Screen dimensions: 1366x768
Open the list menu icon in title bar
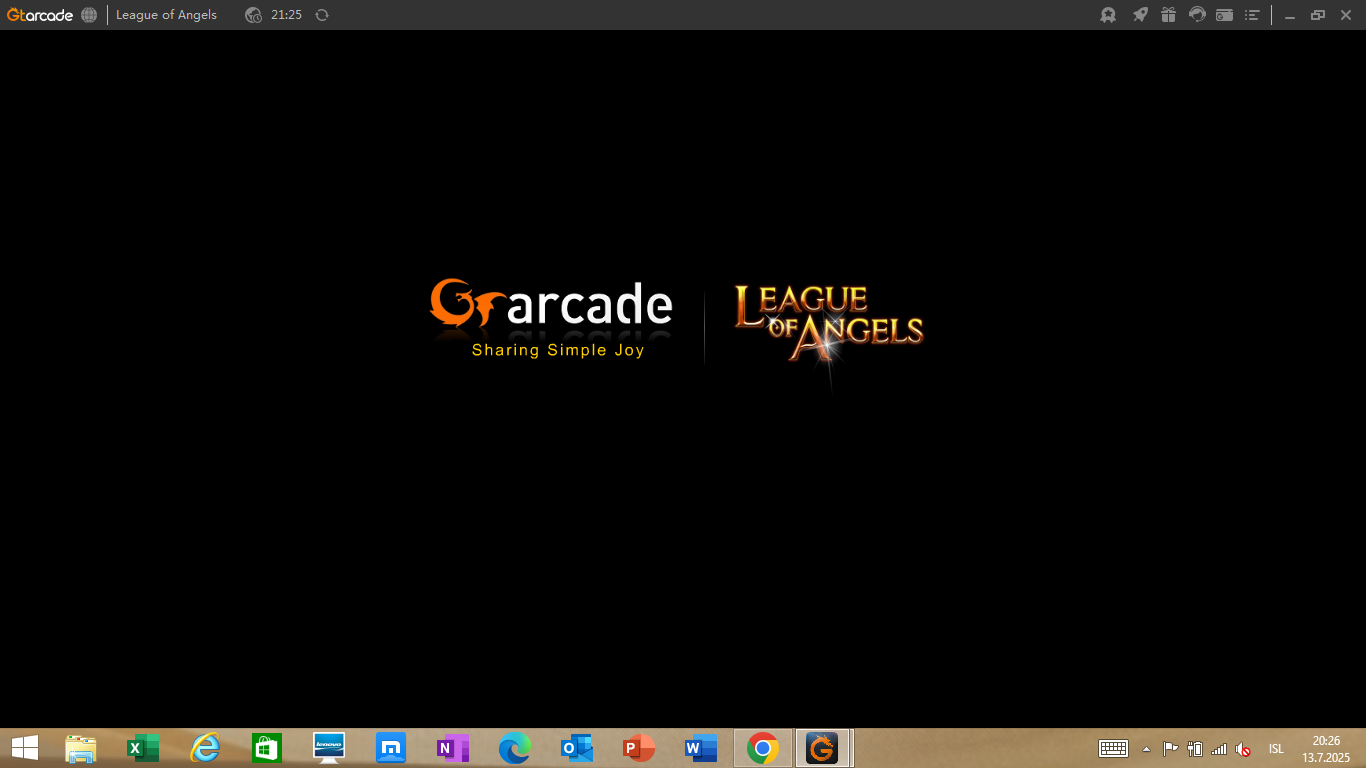1253,15
